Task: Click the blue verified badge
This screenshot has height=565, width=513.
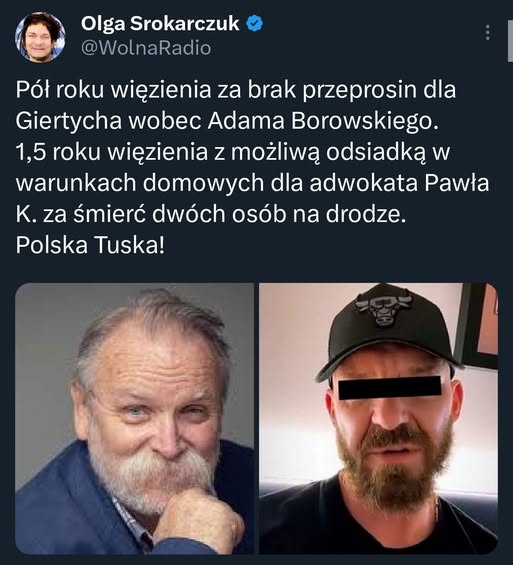Action: click(254, 24)
